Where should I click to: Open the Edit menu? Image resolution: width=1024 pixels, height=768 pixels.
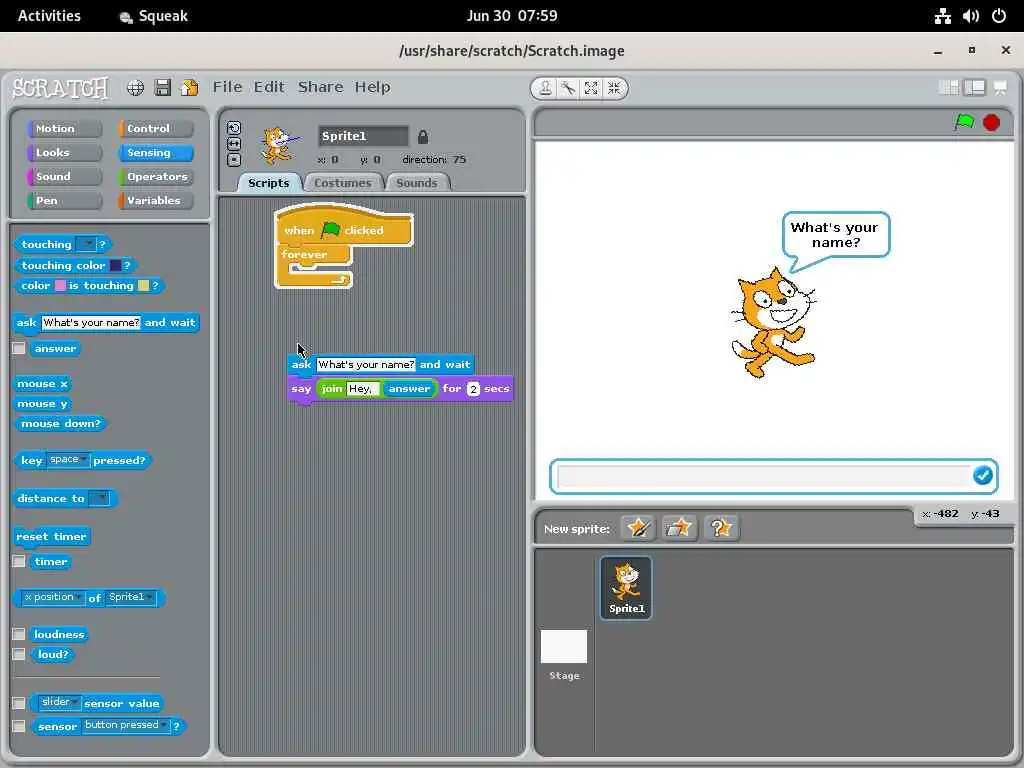click(x=269, y=87)
